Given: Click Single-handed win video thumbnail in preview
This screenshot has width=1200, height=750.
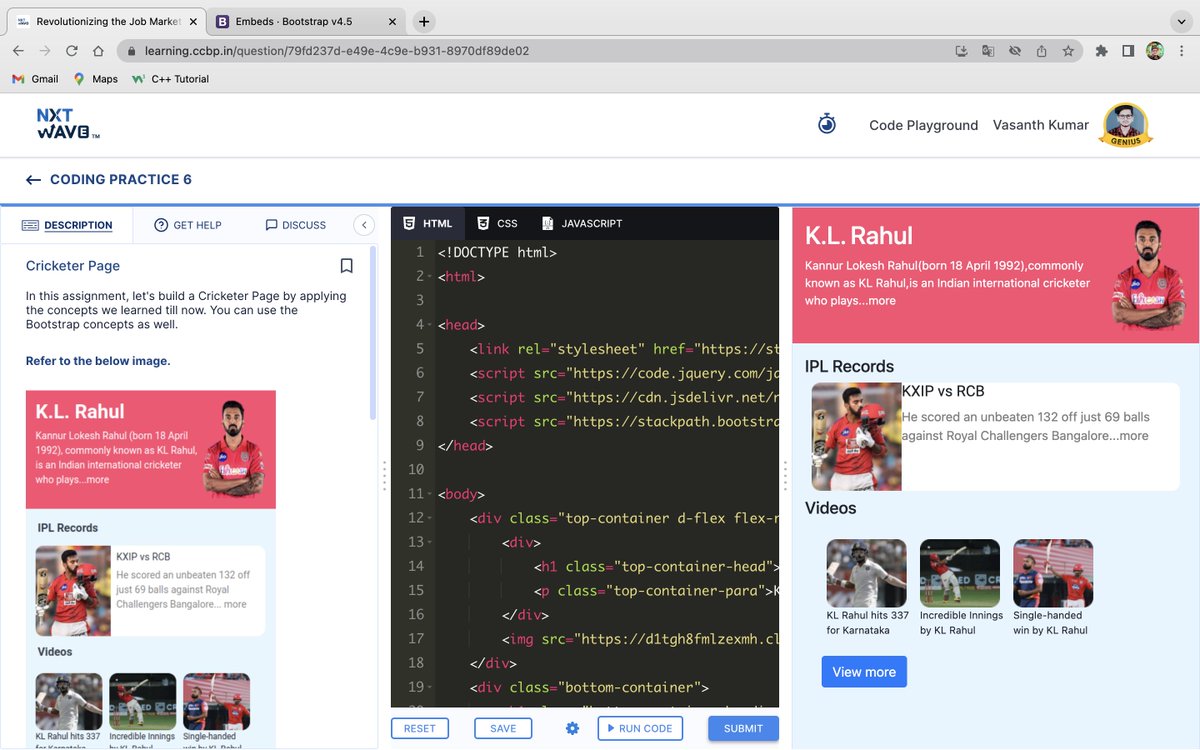Looking at the screenshot, I should pyautogui.click(x=1053, y=573).
